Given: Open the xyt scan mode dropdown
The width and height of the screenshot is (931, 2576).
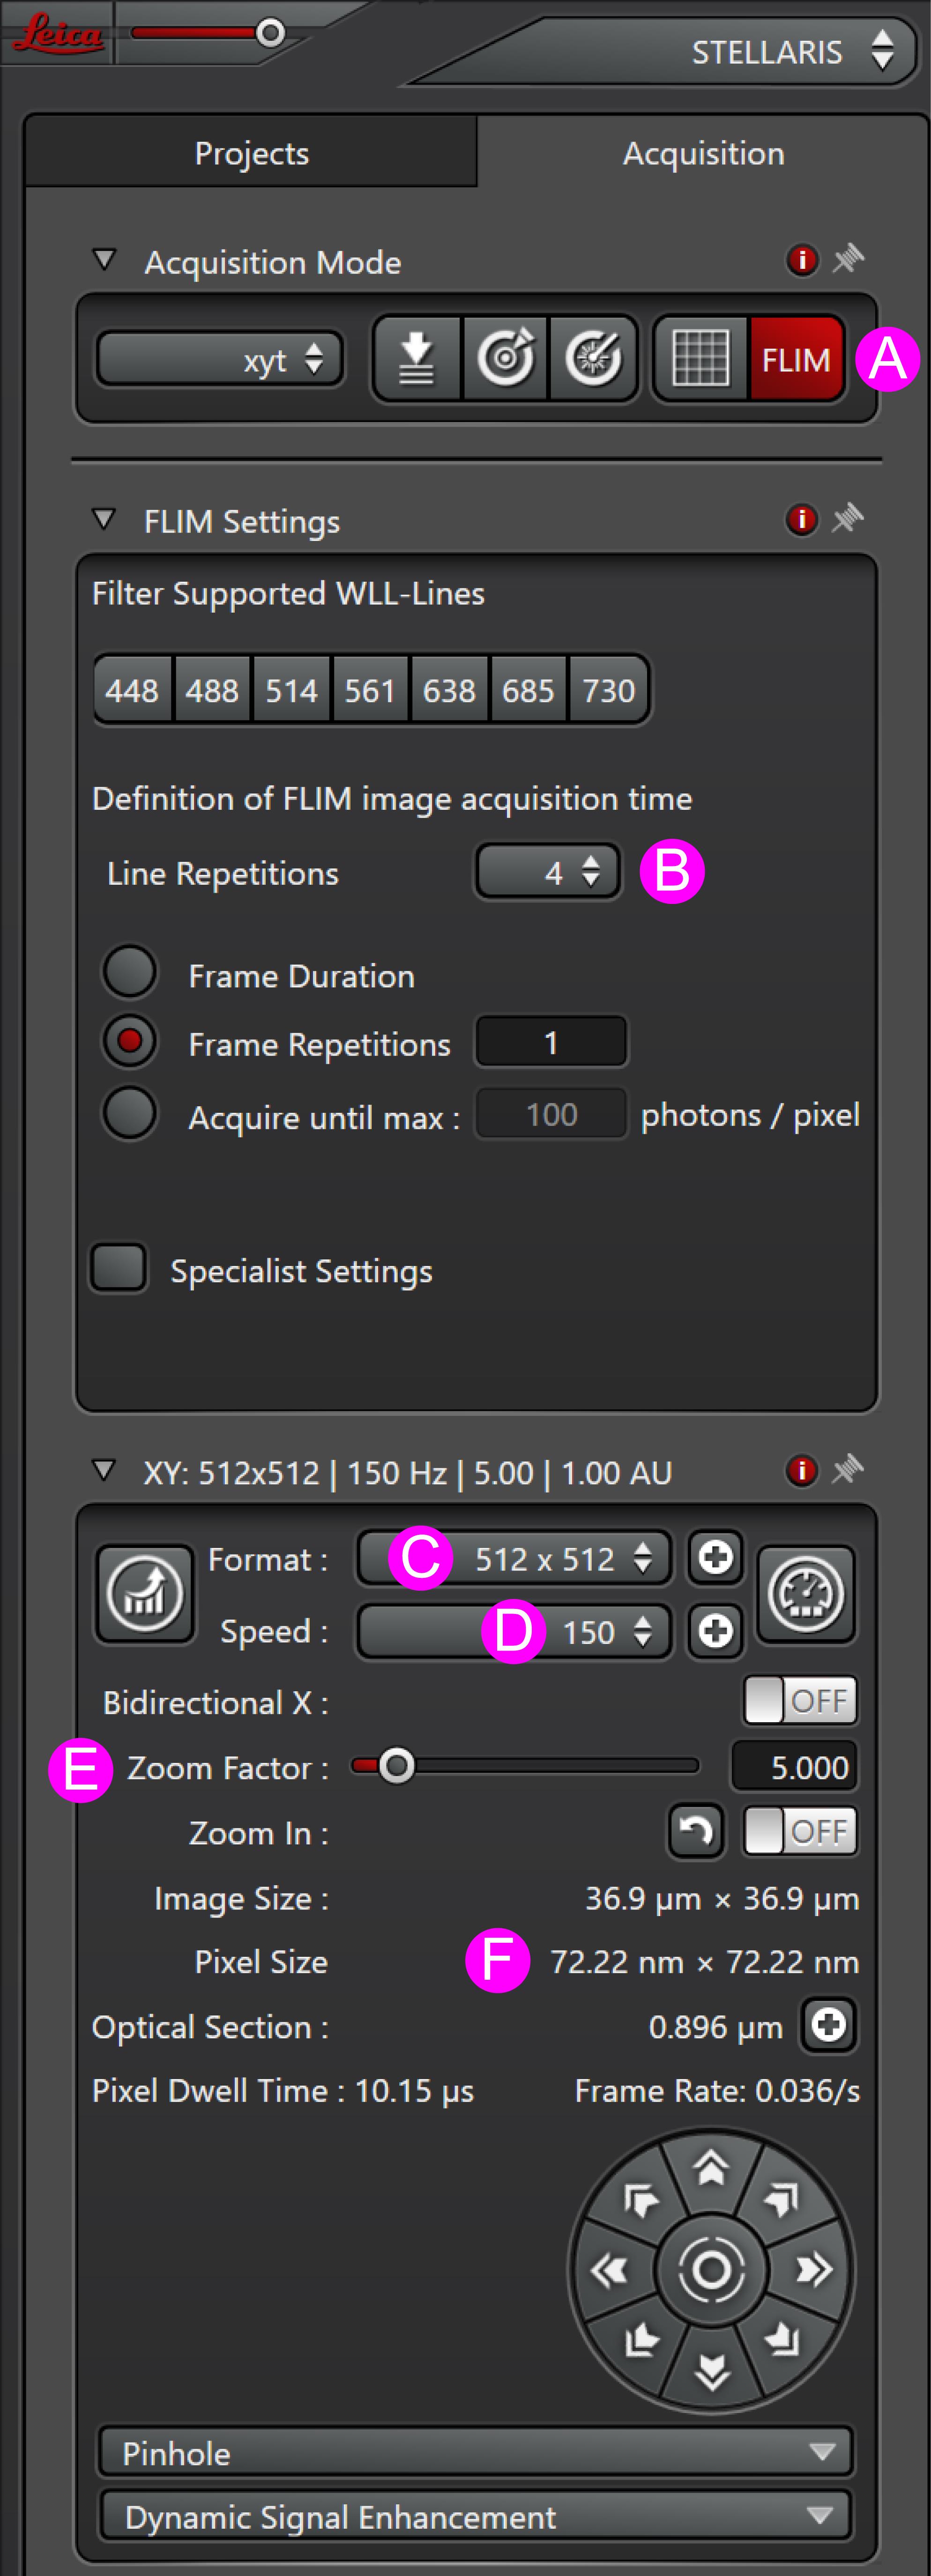Looking at the screenshot, I should (220, 359).
